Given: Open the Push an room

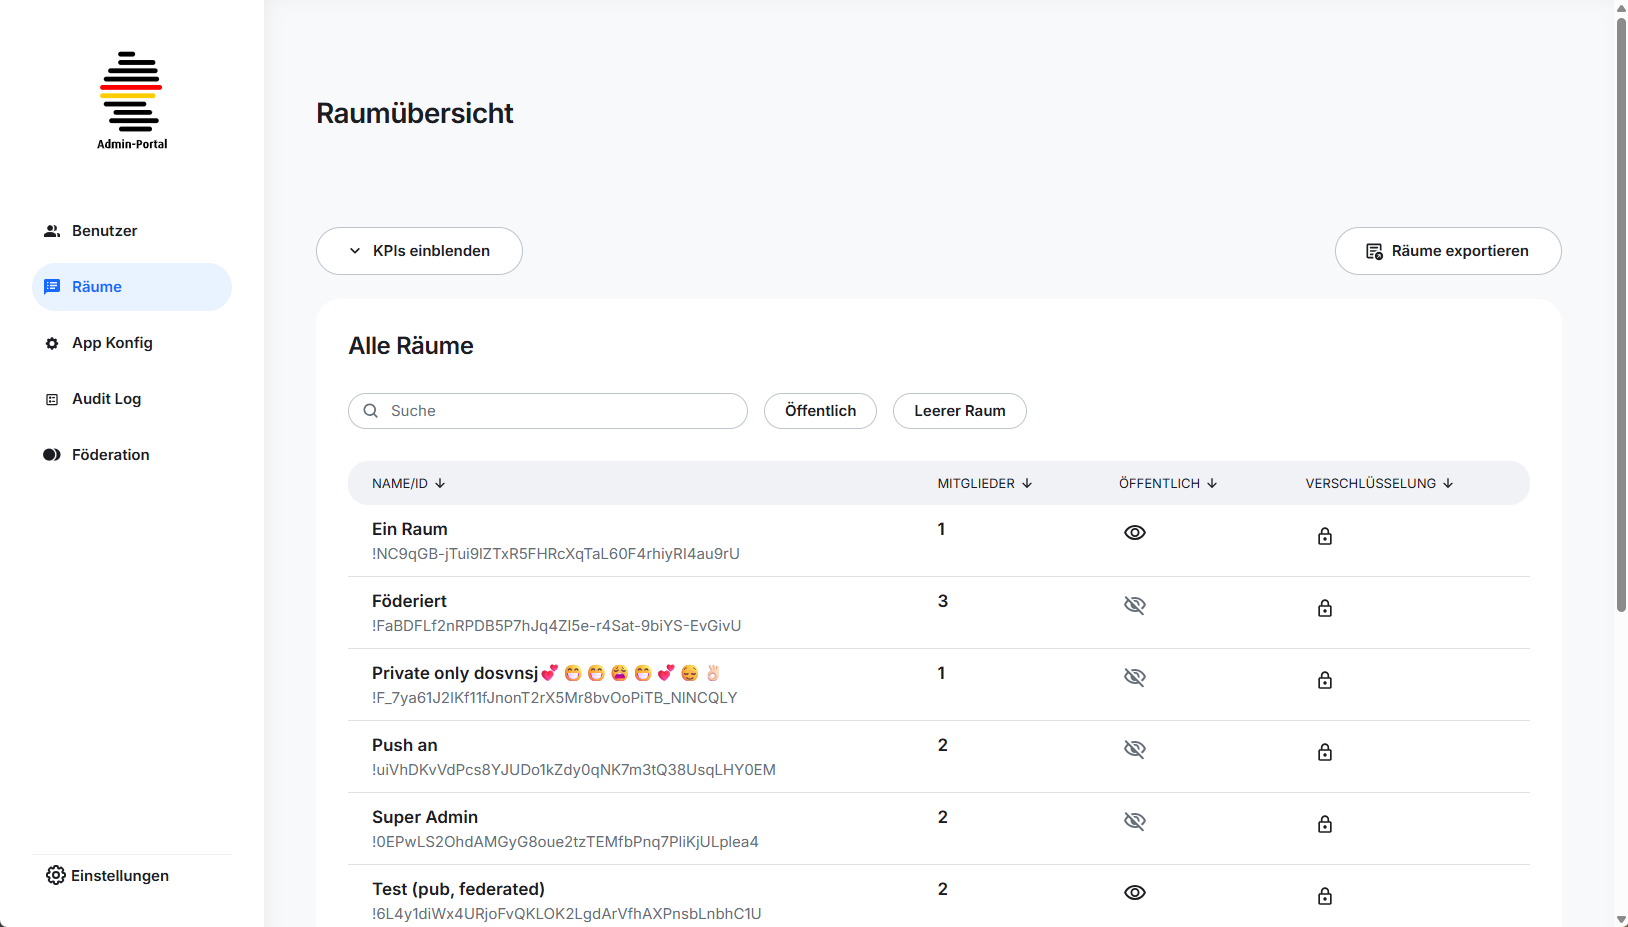Looking at the screenshot, I should 939,757.
